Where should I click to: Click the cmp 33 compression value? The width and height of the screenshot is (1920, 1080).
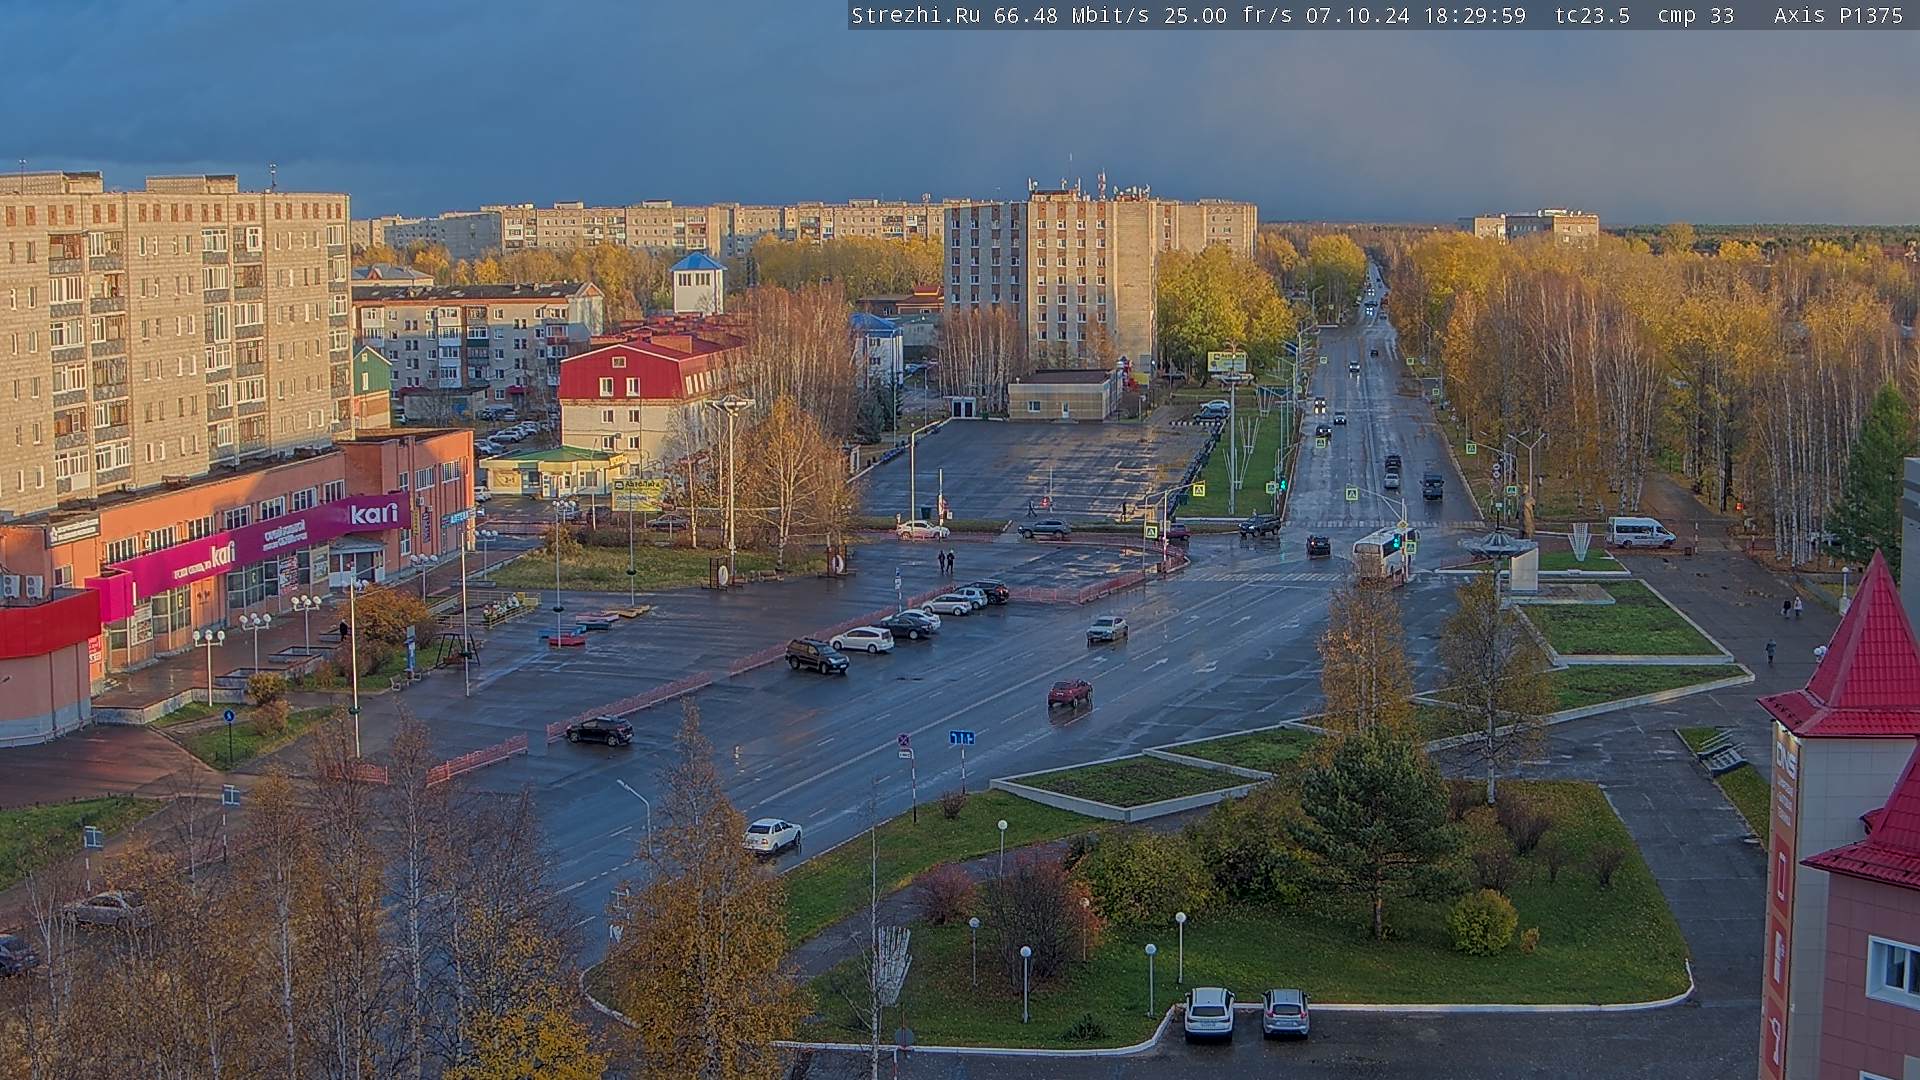(x=1696, y=15)
